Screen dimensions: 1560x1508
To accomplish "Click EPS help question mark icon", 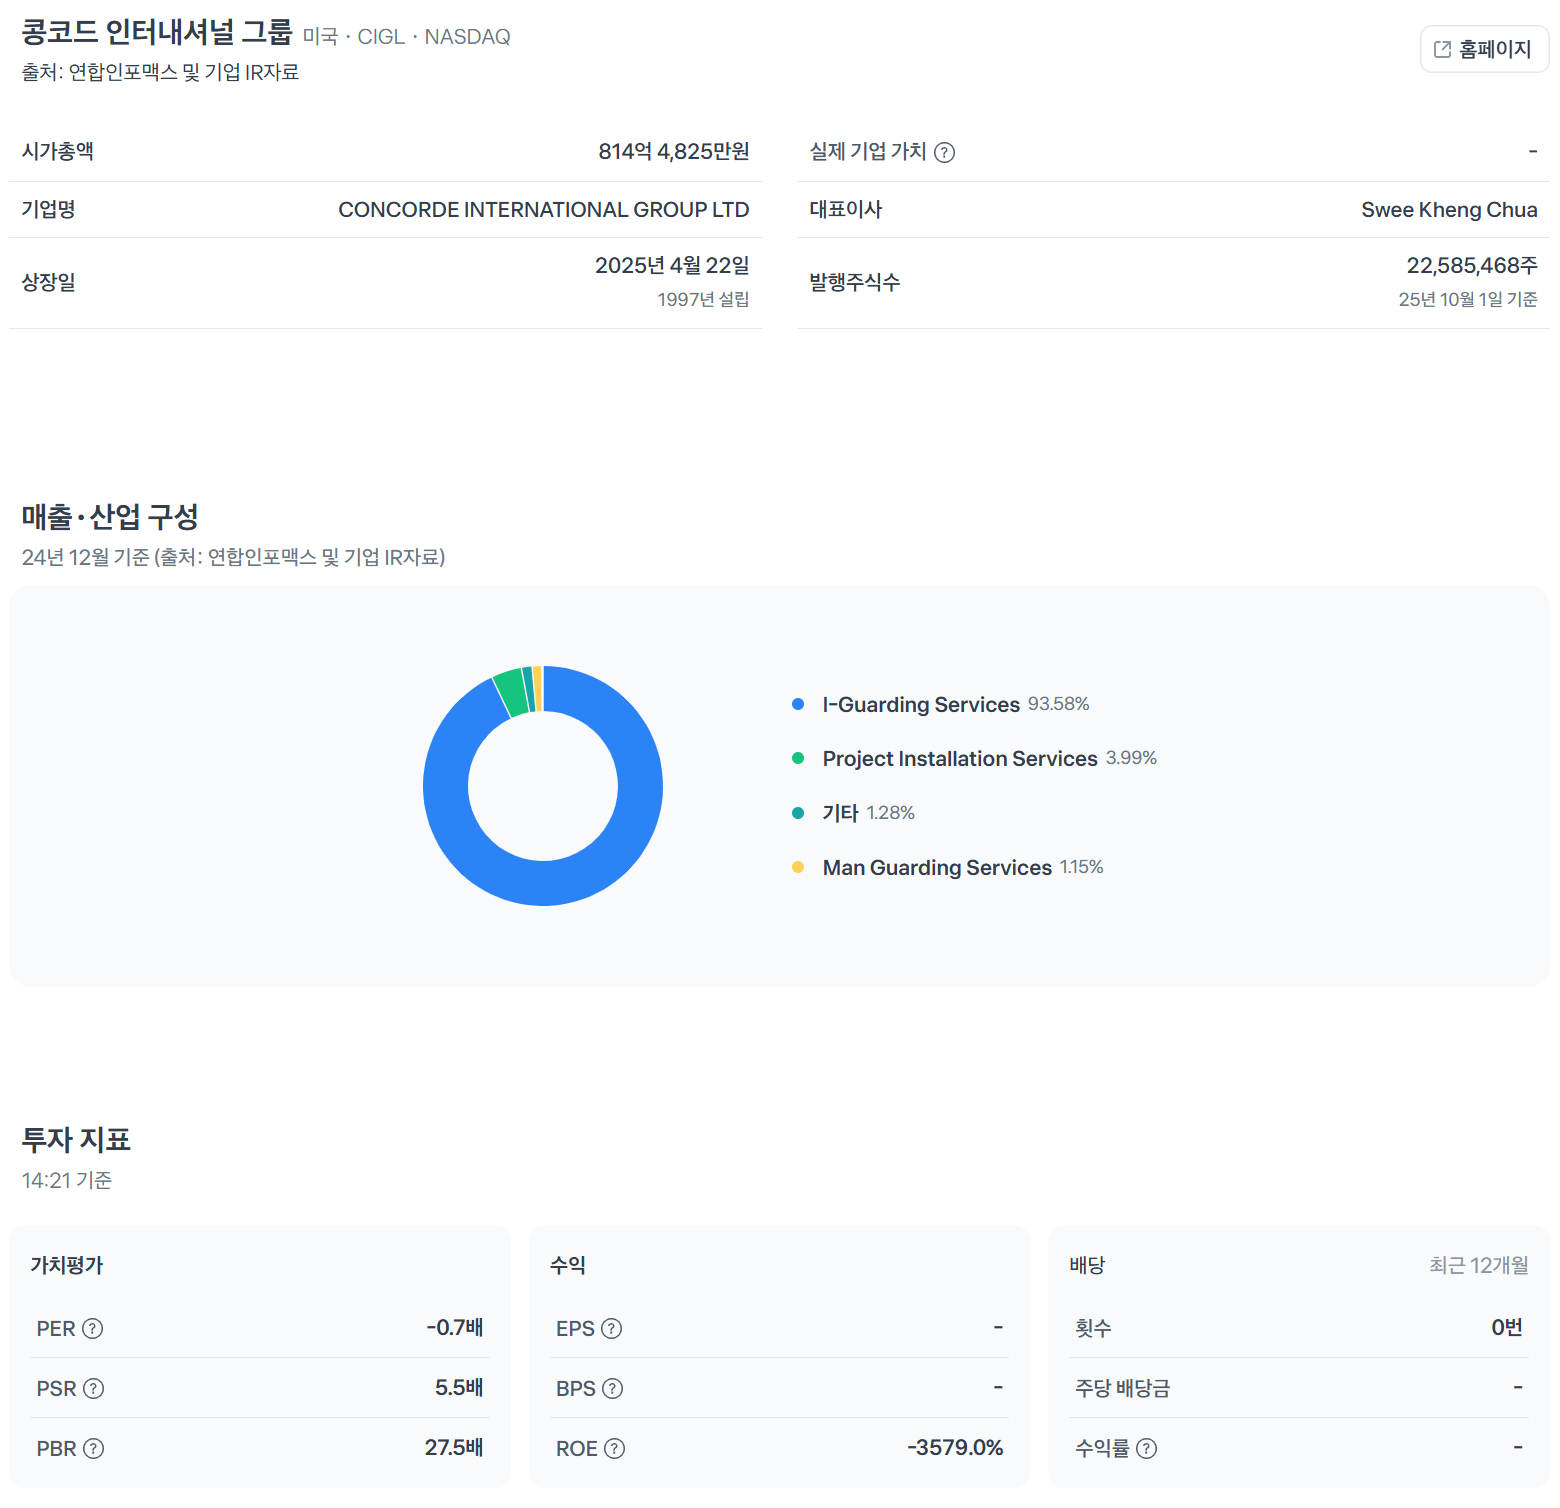I will pyautogui.click(x=611, y=1328).
